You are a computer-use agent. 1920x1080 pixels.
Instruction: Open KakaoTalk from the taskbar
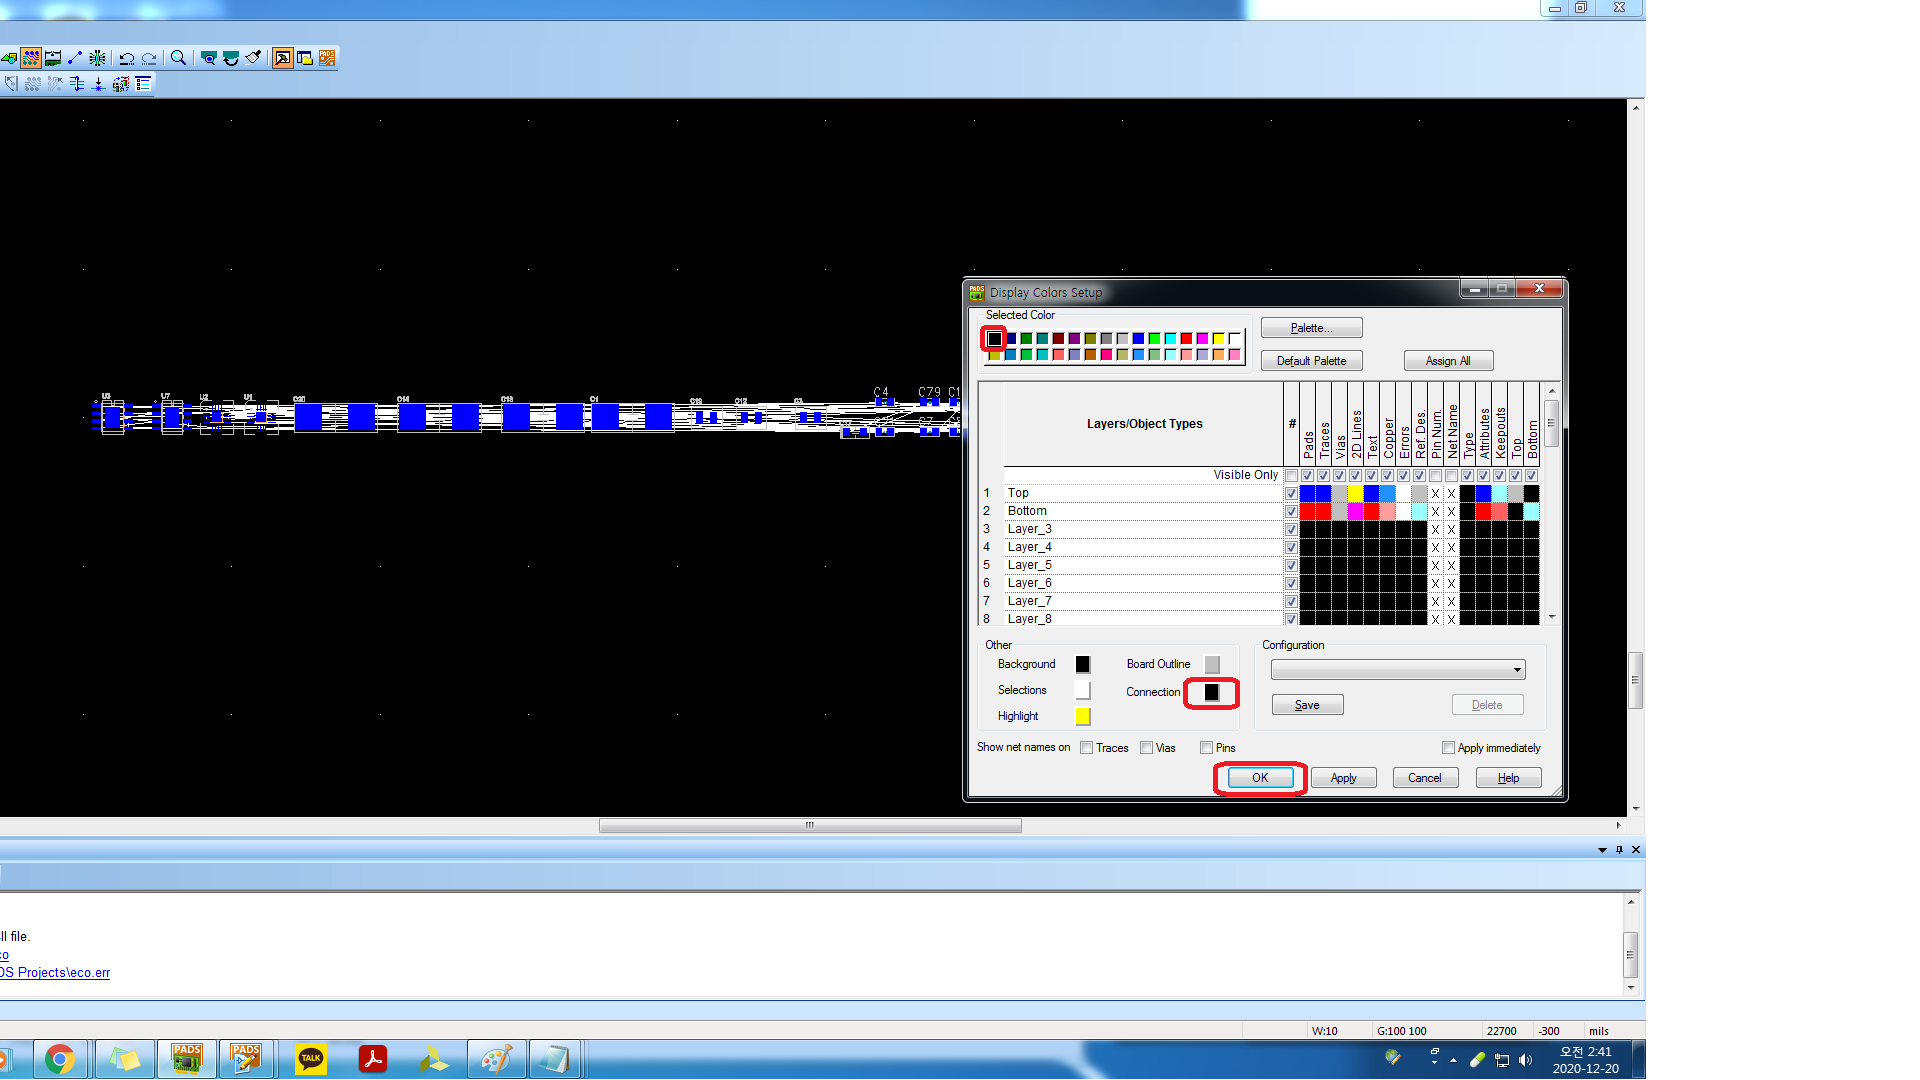pos(311,1059)
